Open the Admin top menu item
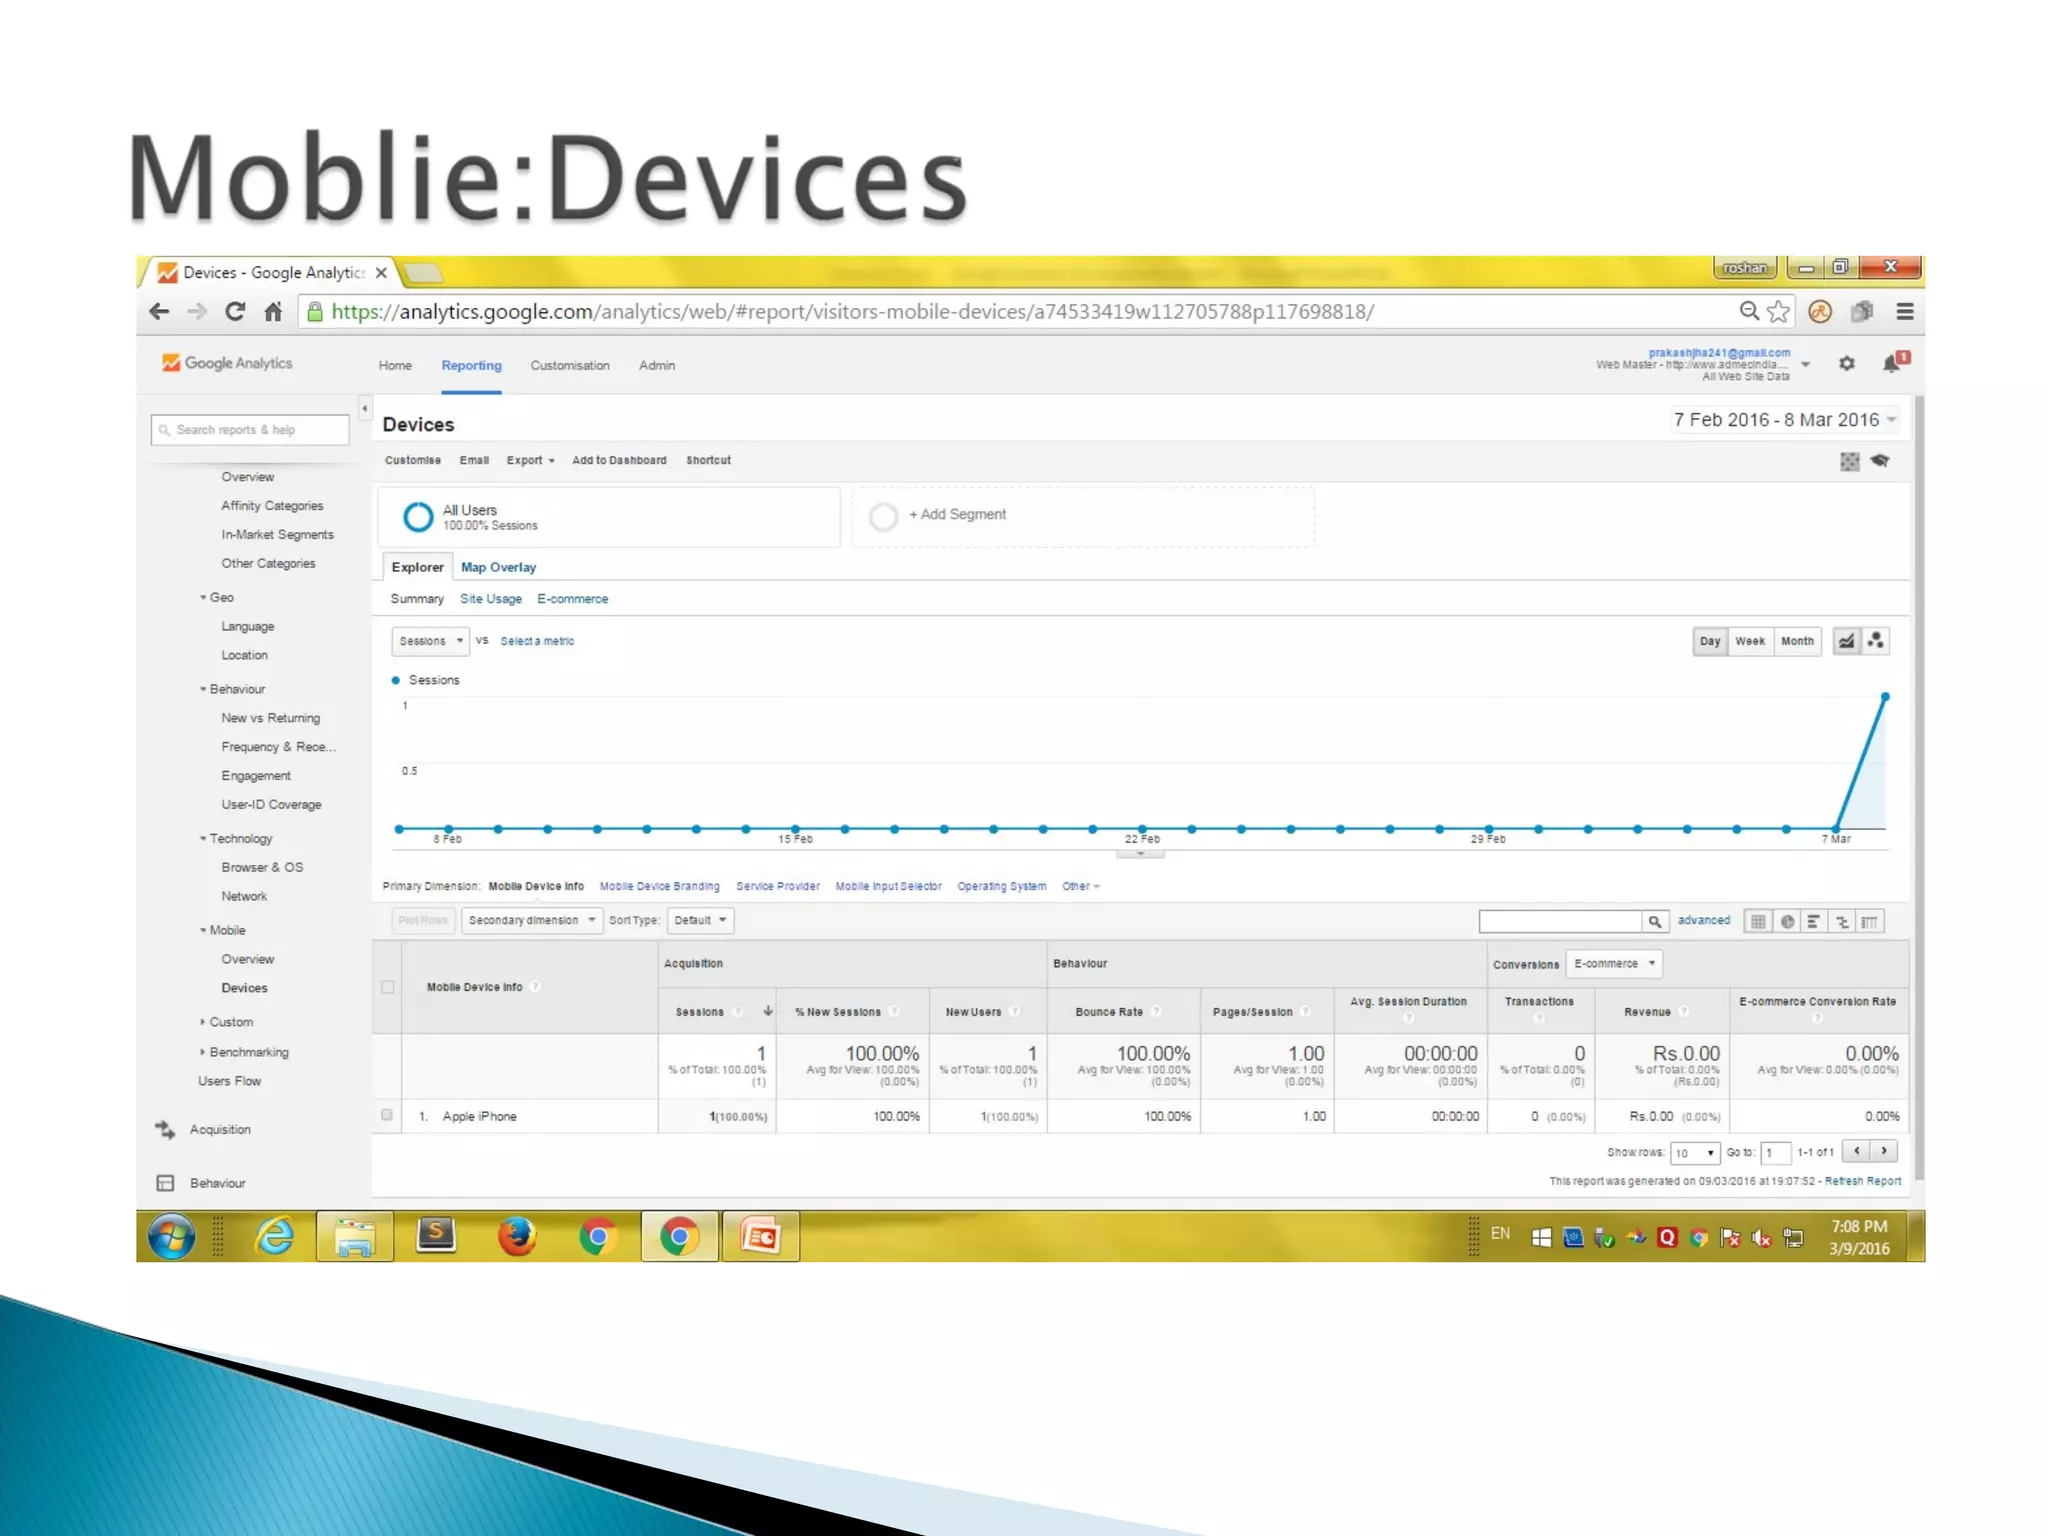This screenshot has height=1536, width=2048. click(x=656, y=365)
